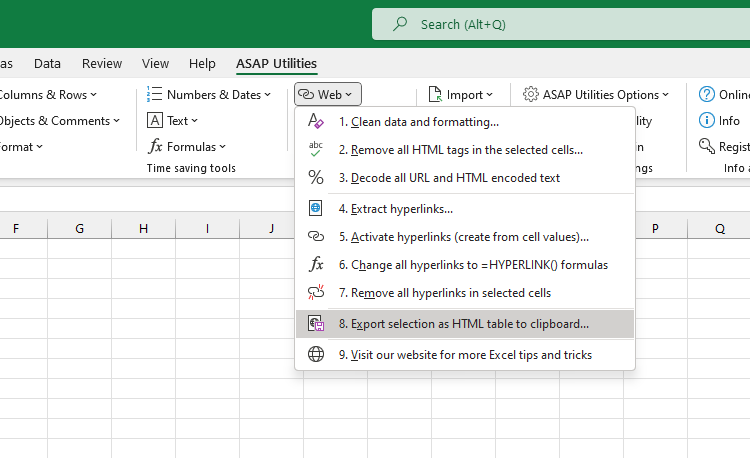Select column G header
Screen dimensions: 750x458
coord(79,229)
